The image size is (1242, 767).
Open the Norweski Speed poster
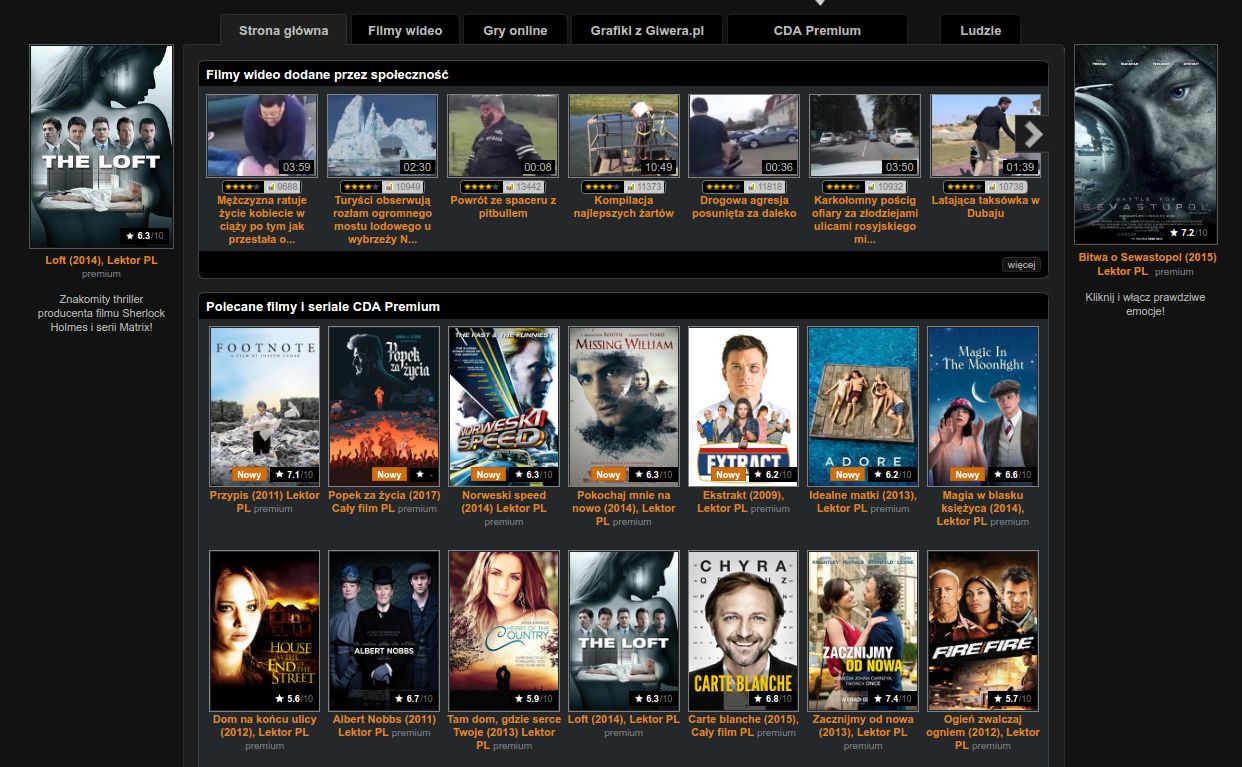(504, 406)
